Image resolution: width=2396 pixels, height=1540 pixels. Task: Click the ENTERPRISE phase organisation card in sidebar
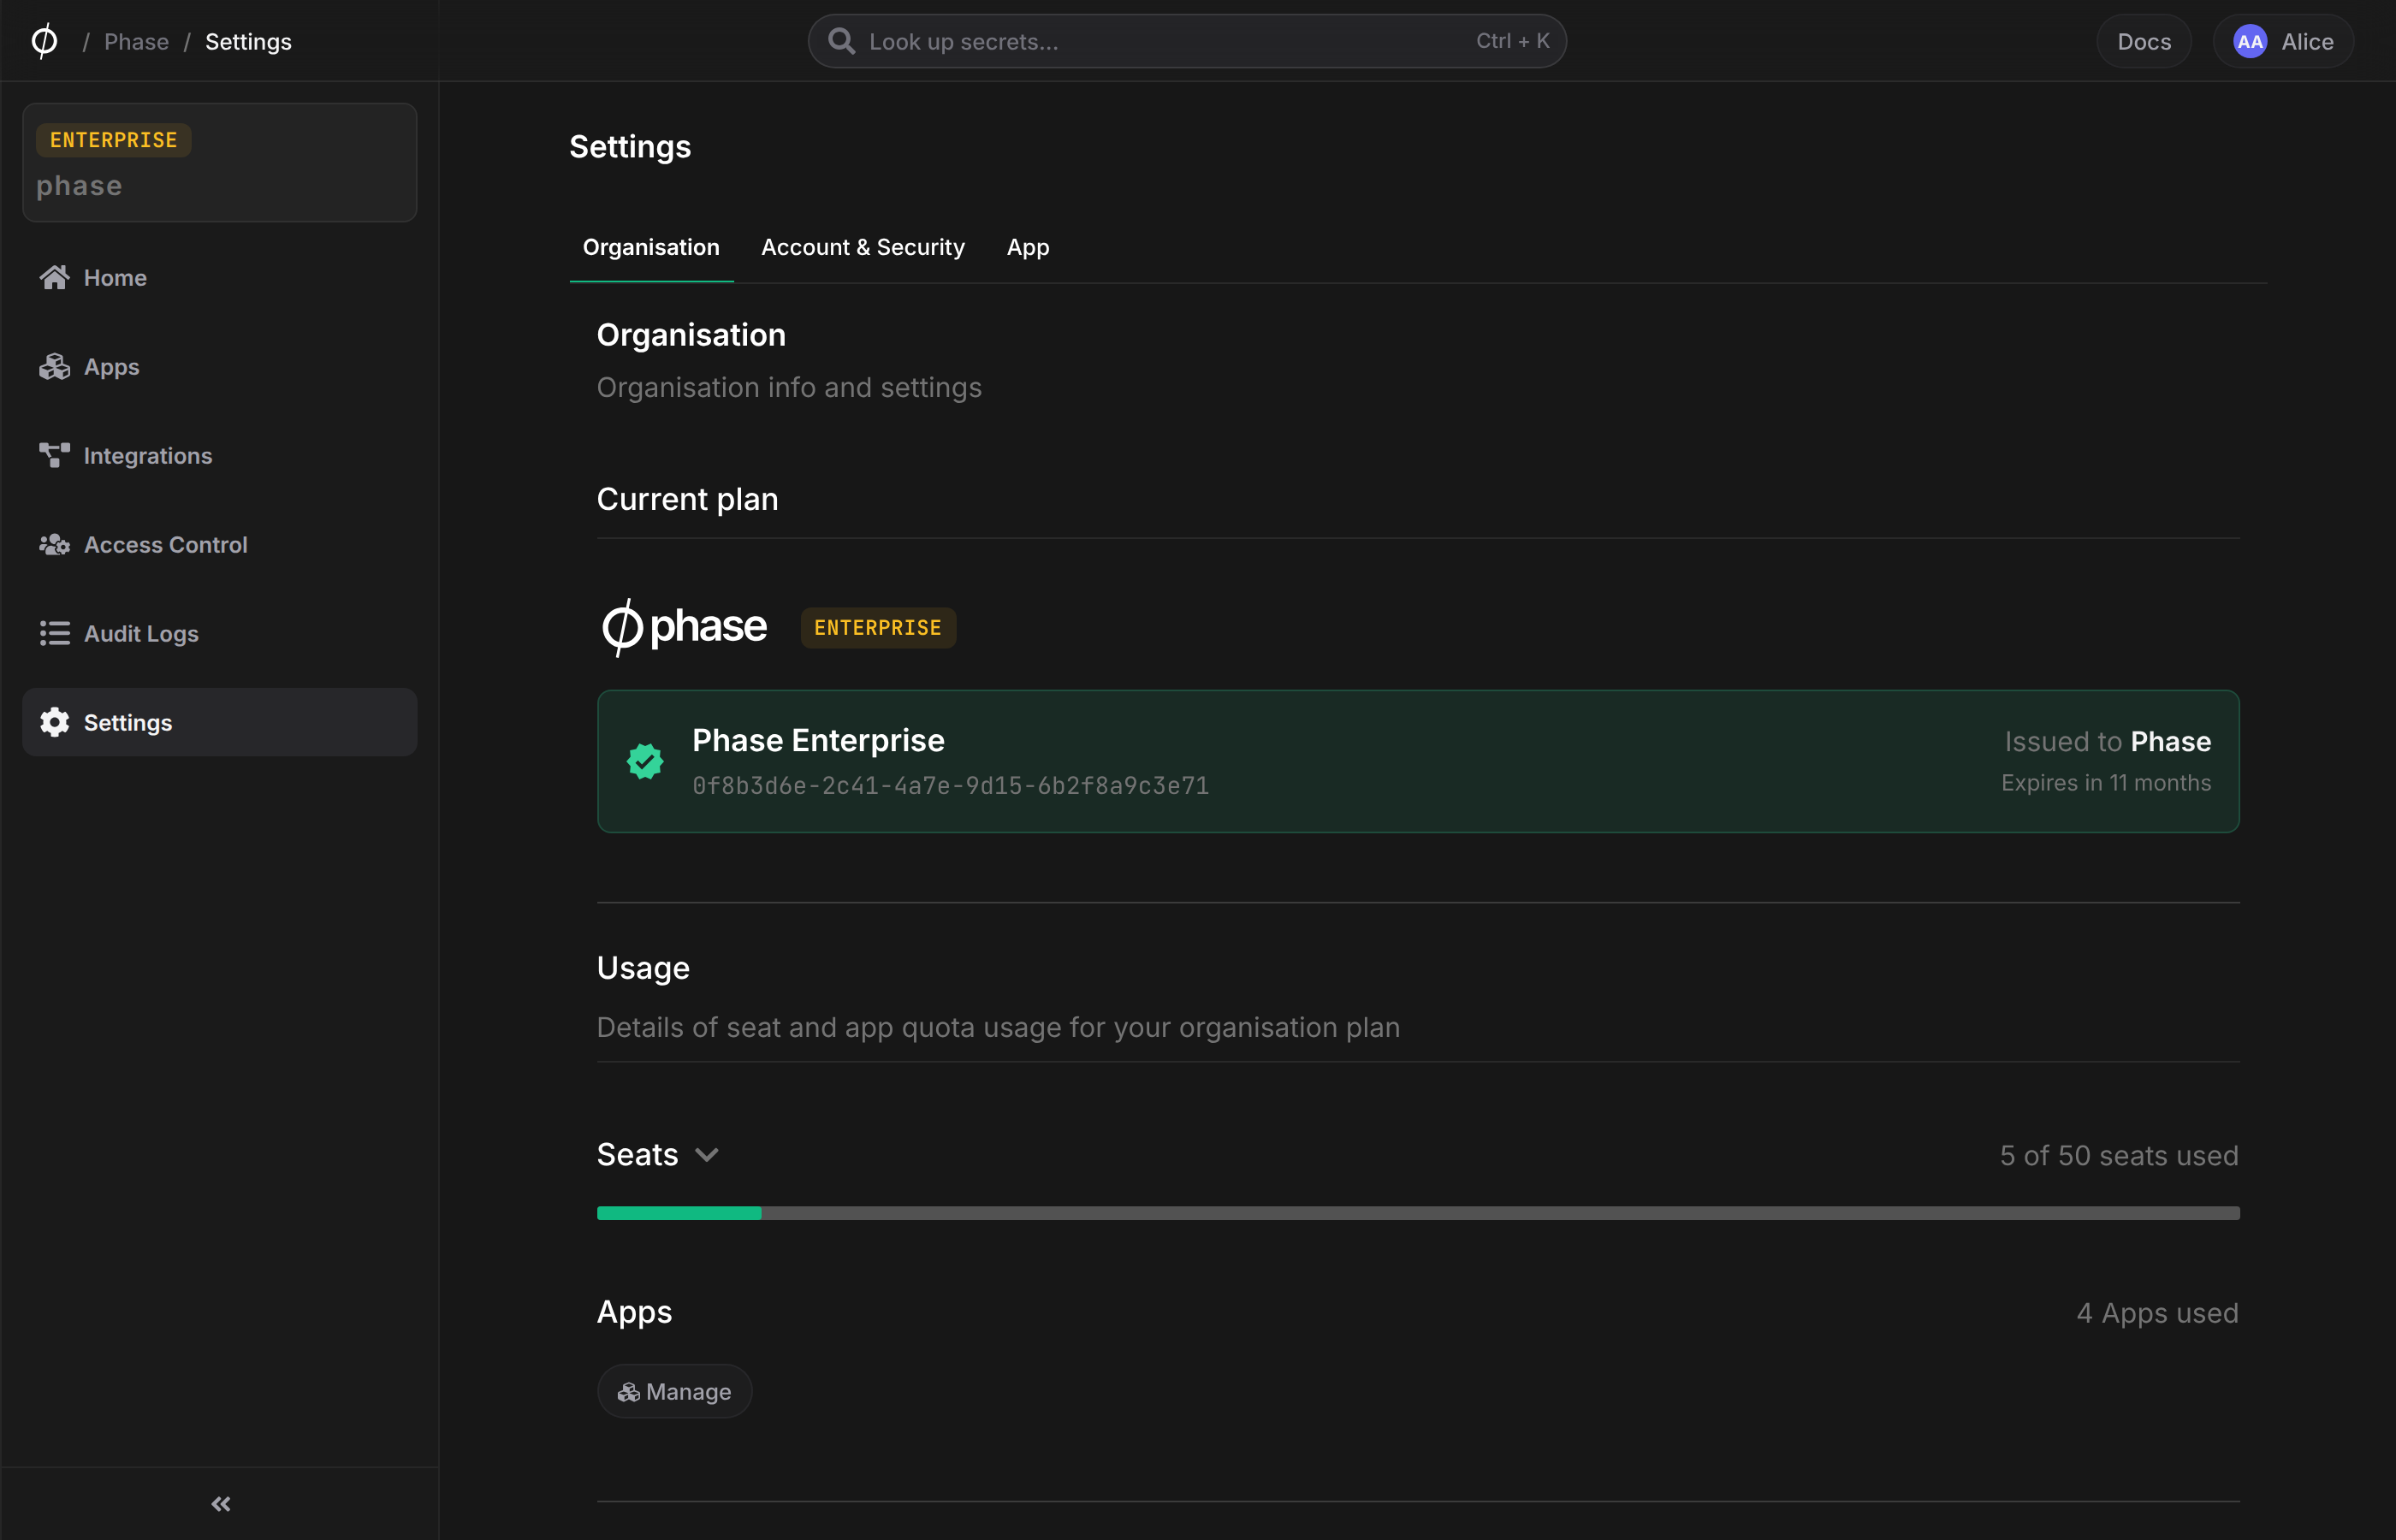[x=219, y=162]
